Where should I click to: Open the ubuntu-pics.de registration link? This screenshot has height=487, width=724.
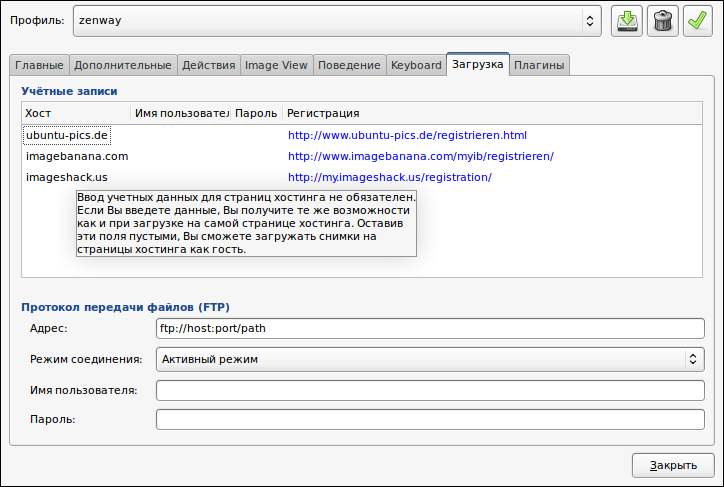click(407, 135)
